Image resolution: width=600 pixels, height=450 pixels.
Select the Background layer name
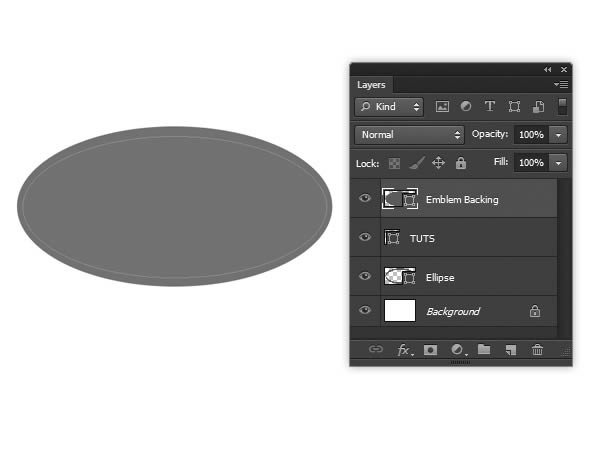453,311
